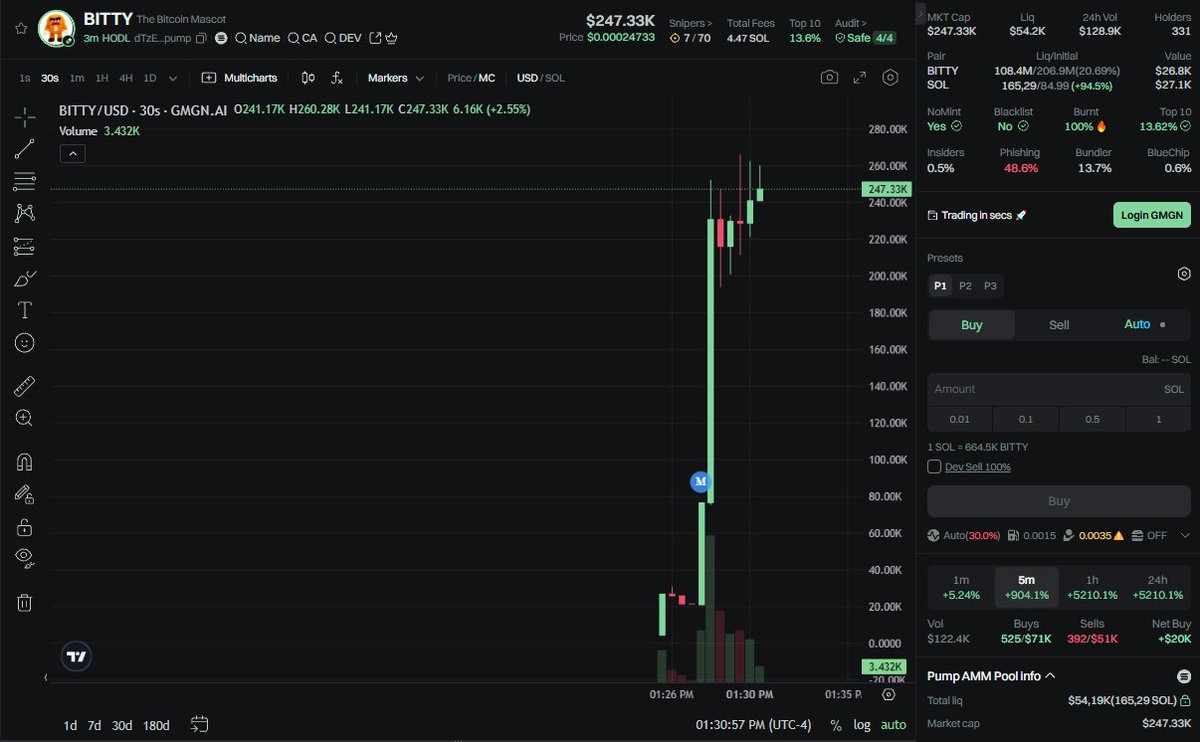Image resolution: width=1200 pixels, height=742 pixels.
Task: Select preset P2
Action: tap(965, 286)
